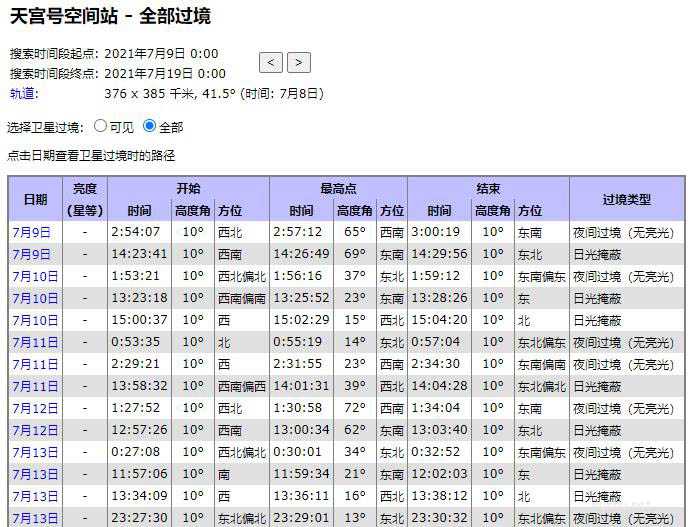Image resolution: width=691 pixels, height=527 pixels.
Task: Select the 全部 passes radio button
Action: [150, 126]
